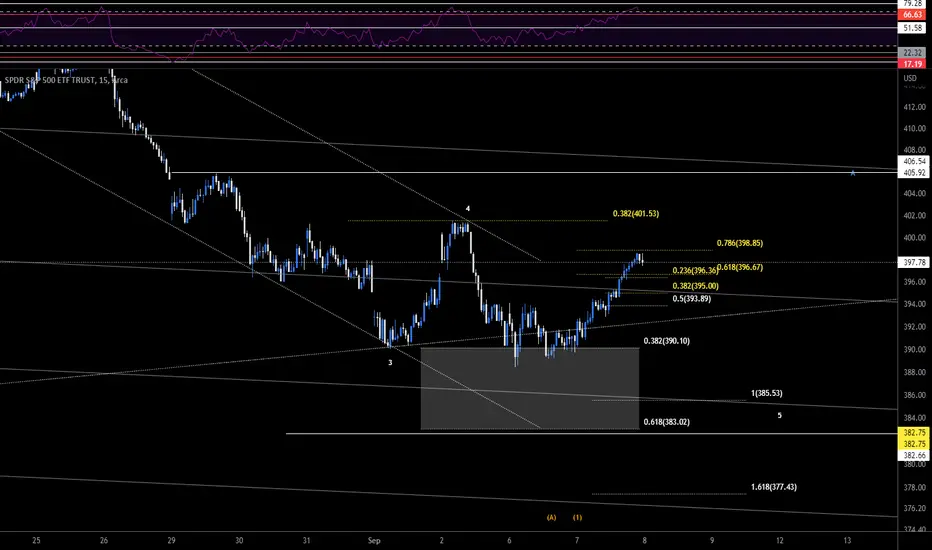Click date 8 on the time axis
Image resolution: width=932 pixels, height=550 pixels.
(644, 540)
